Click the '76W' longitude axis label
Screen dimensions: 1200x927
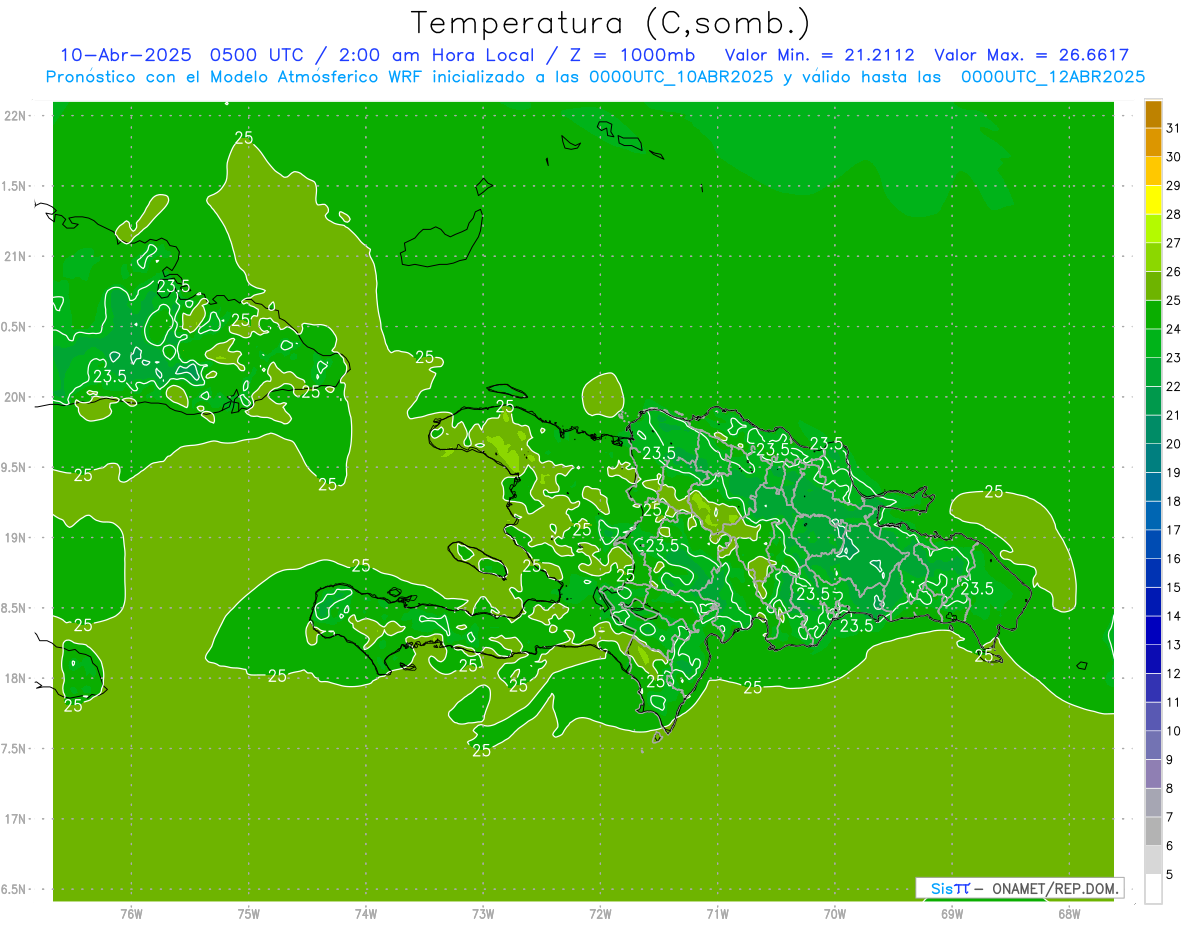click(x=131, y=913)
